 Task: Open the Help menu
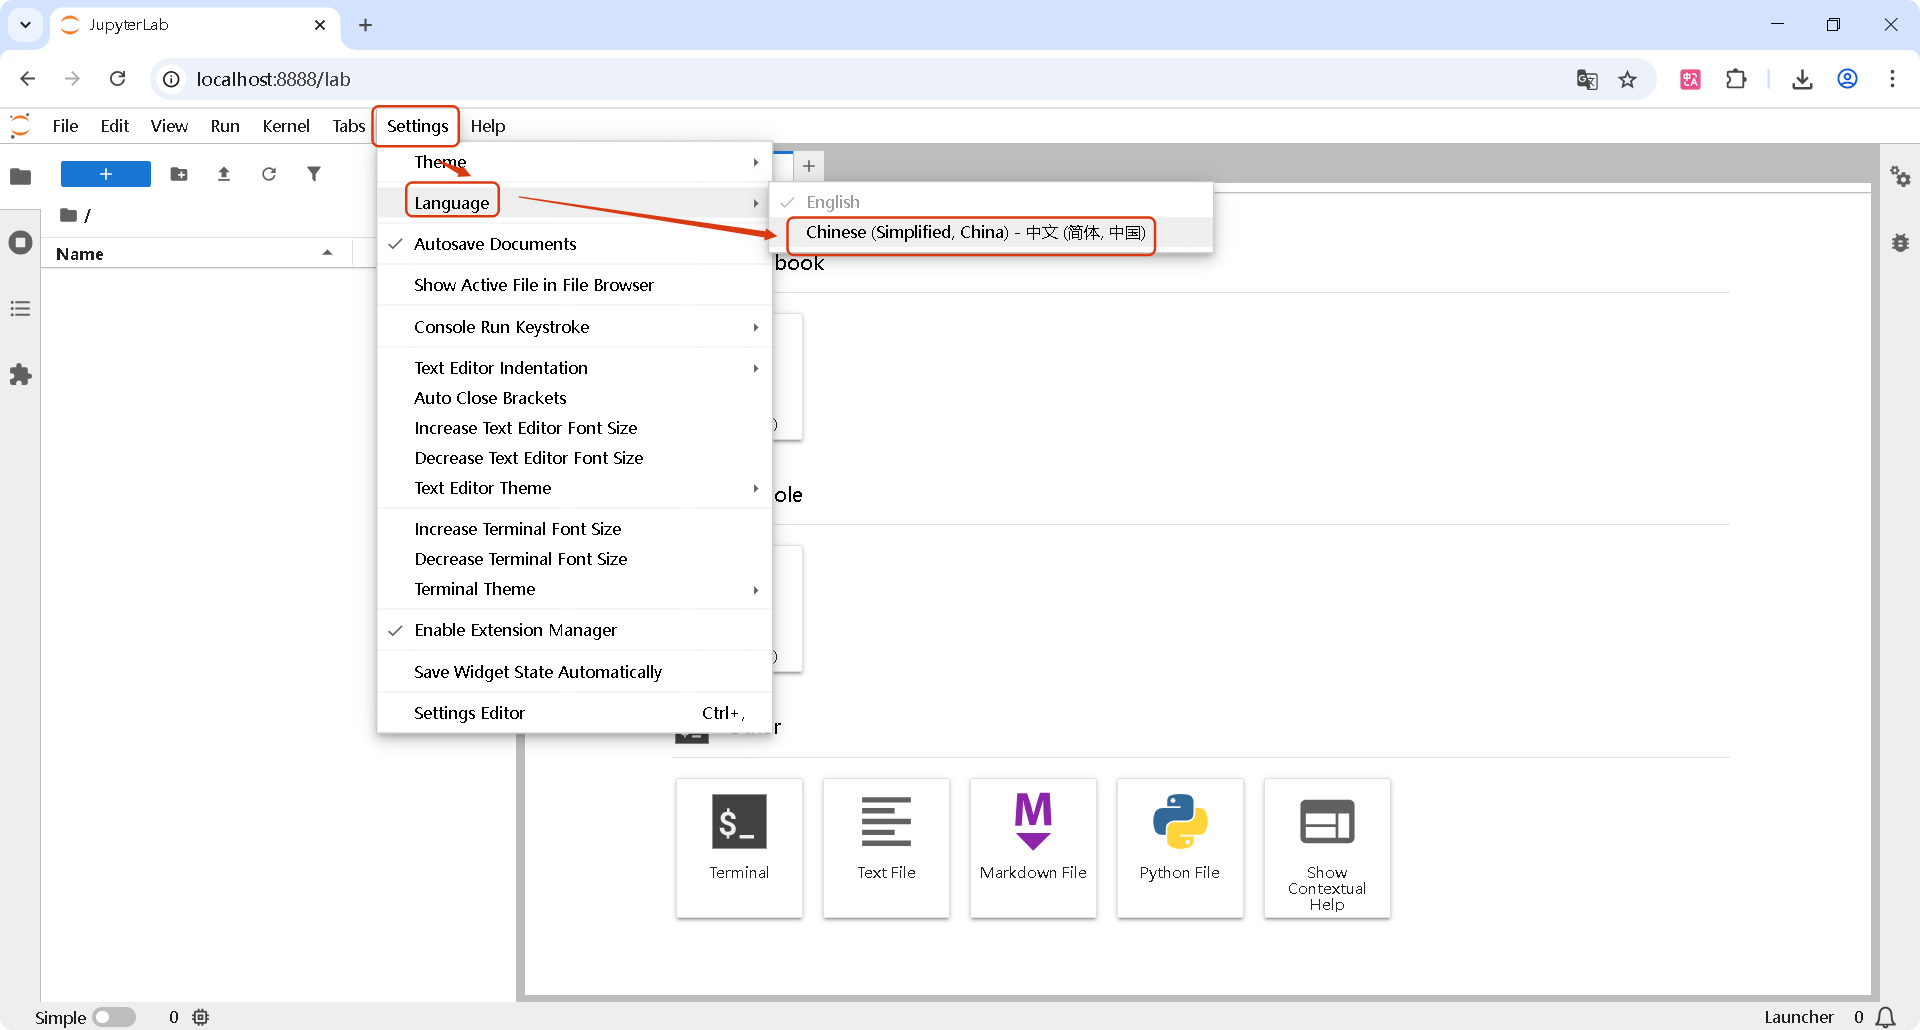[488, 126]
